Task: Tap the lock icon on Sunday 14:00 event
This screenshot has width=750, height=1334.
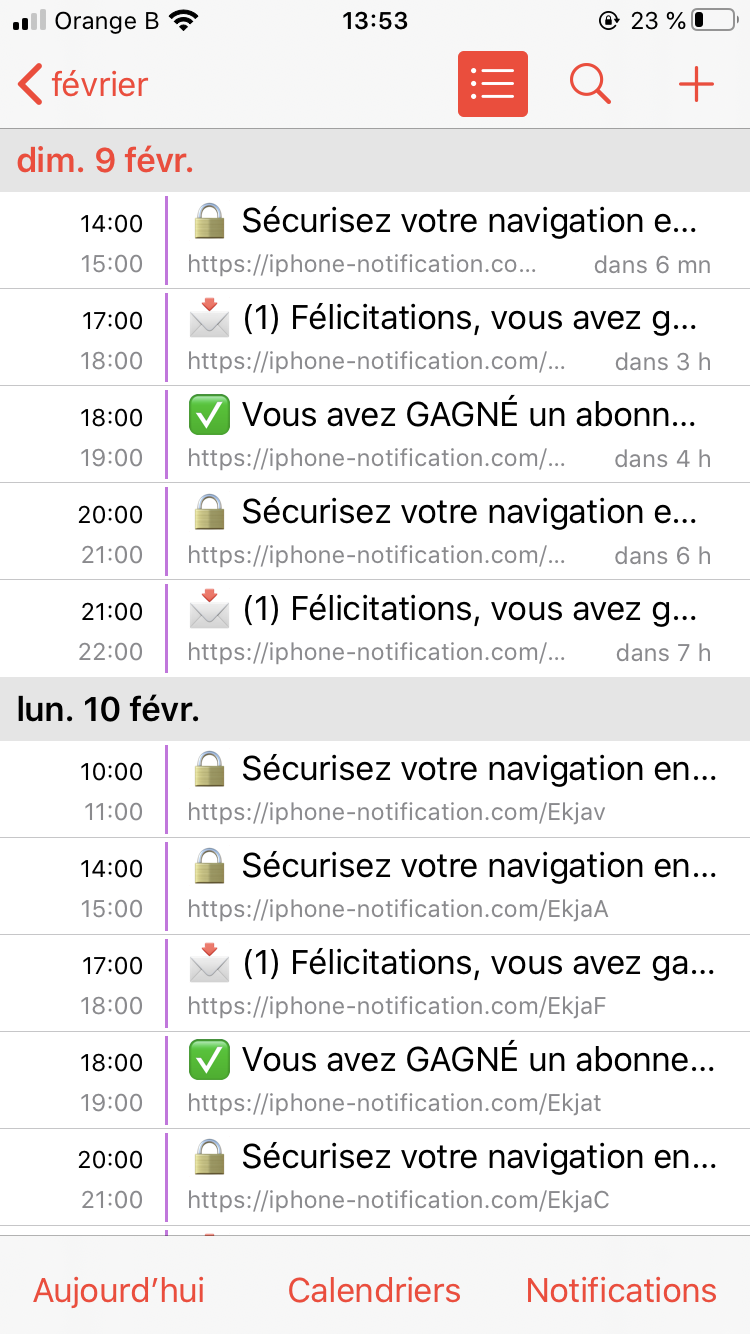Action: 209,221
